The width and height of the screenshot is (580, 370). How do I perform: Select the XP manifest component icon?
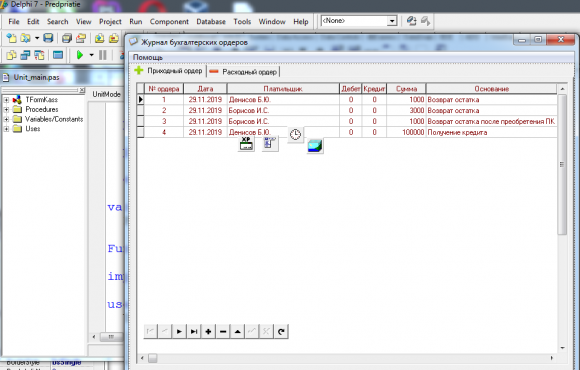246,144
